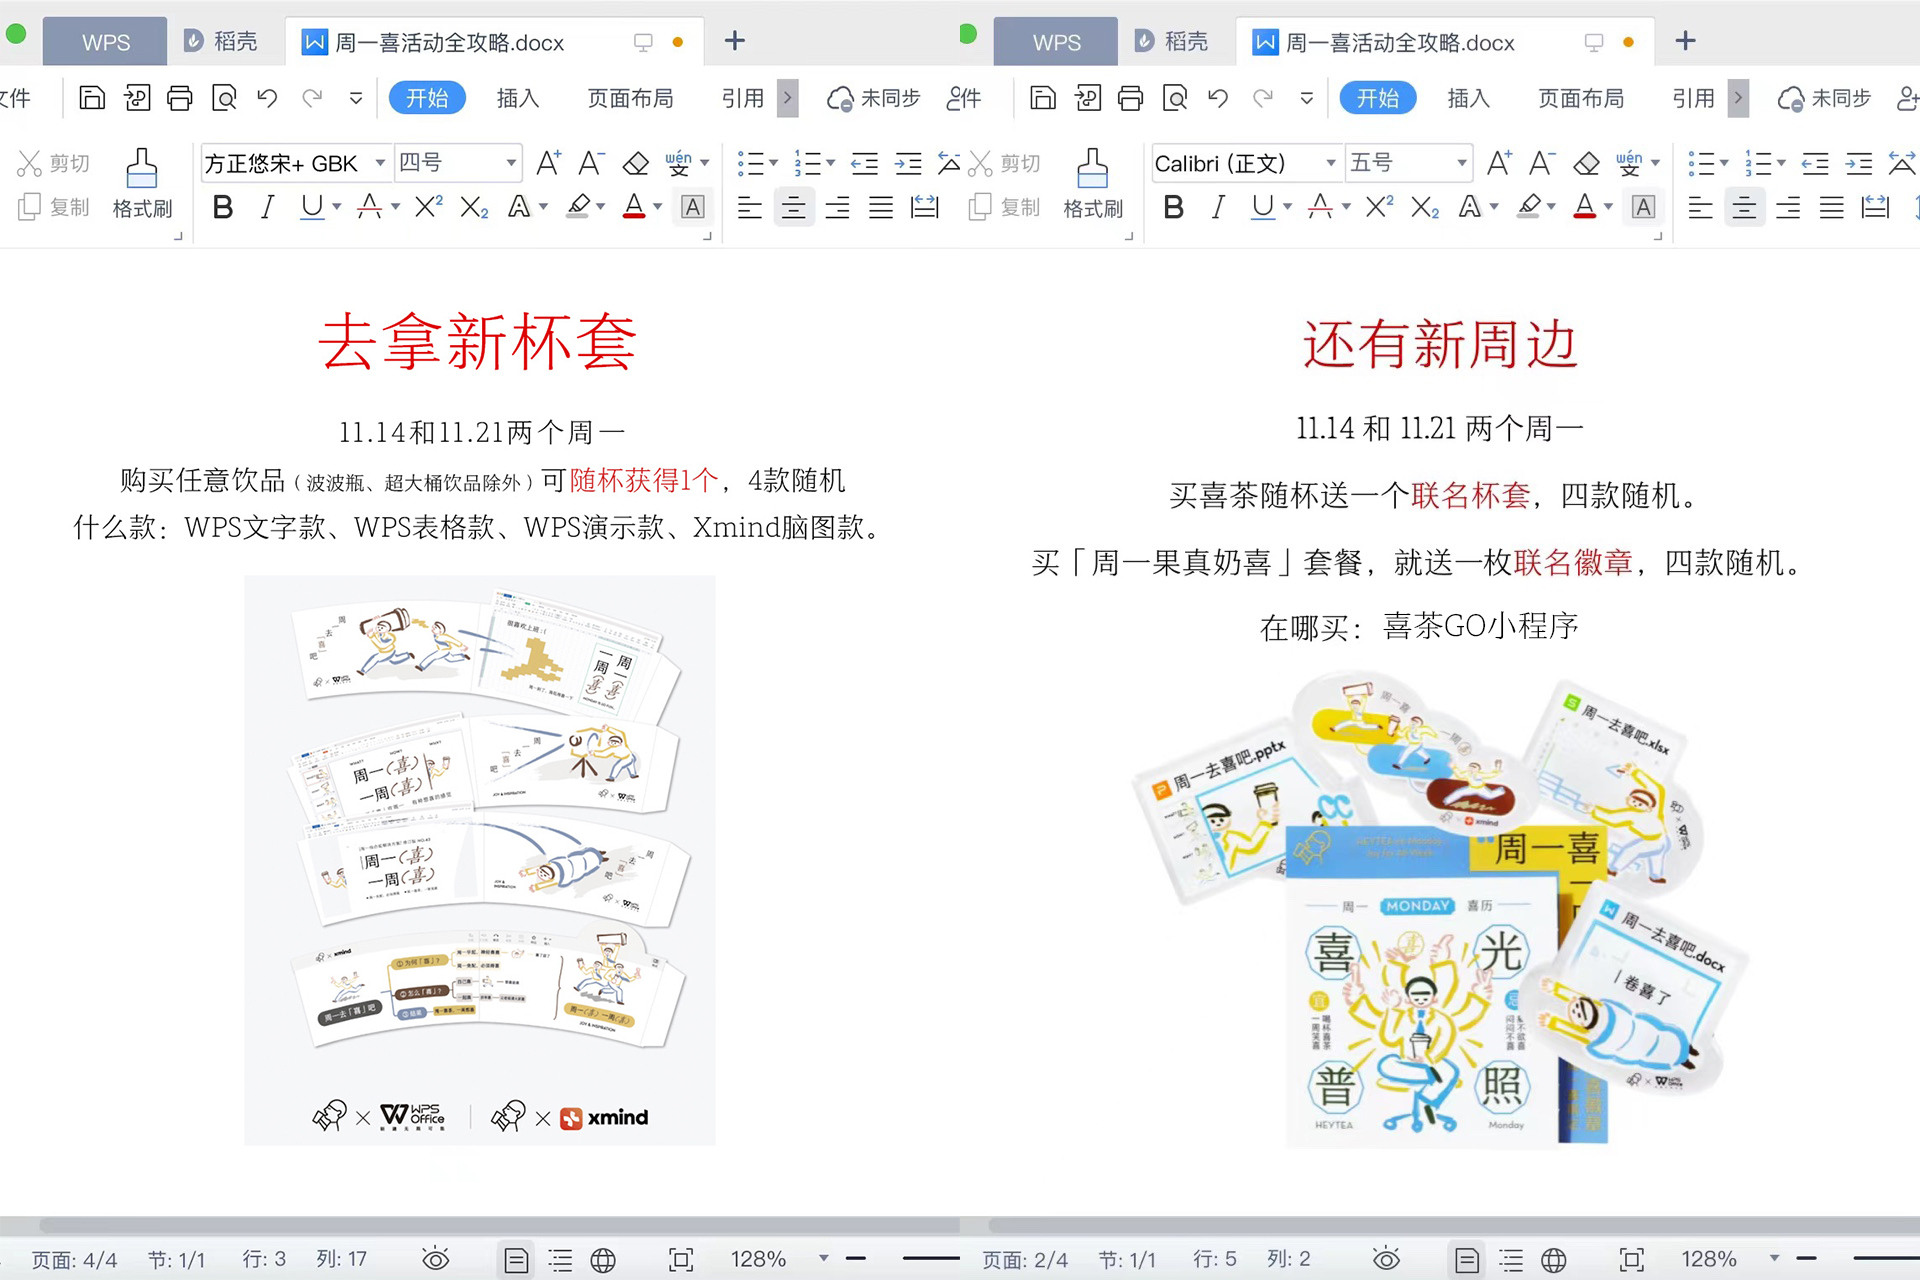Click character border A icon in right window
This screenshot has width=1920, height=1280.
1643,207
